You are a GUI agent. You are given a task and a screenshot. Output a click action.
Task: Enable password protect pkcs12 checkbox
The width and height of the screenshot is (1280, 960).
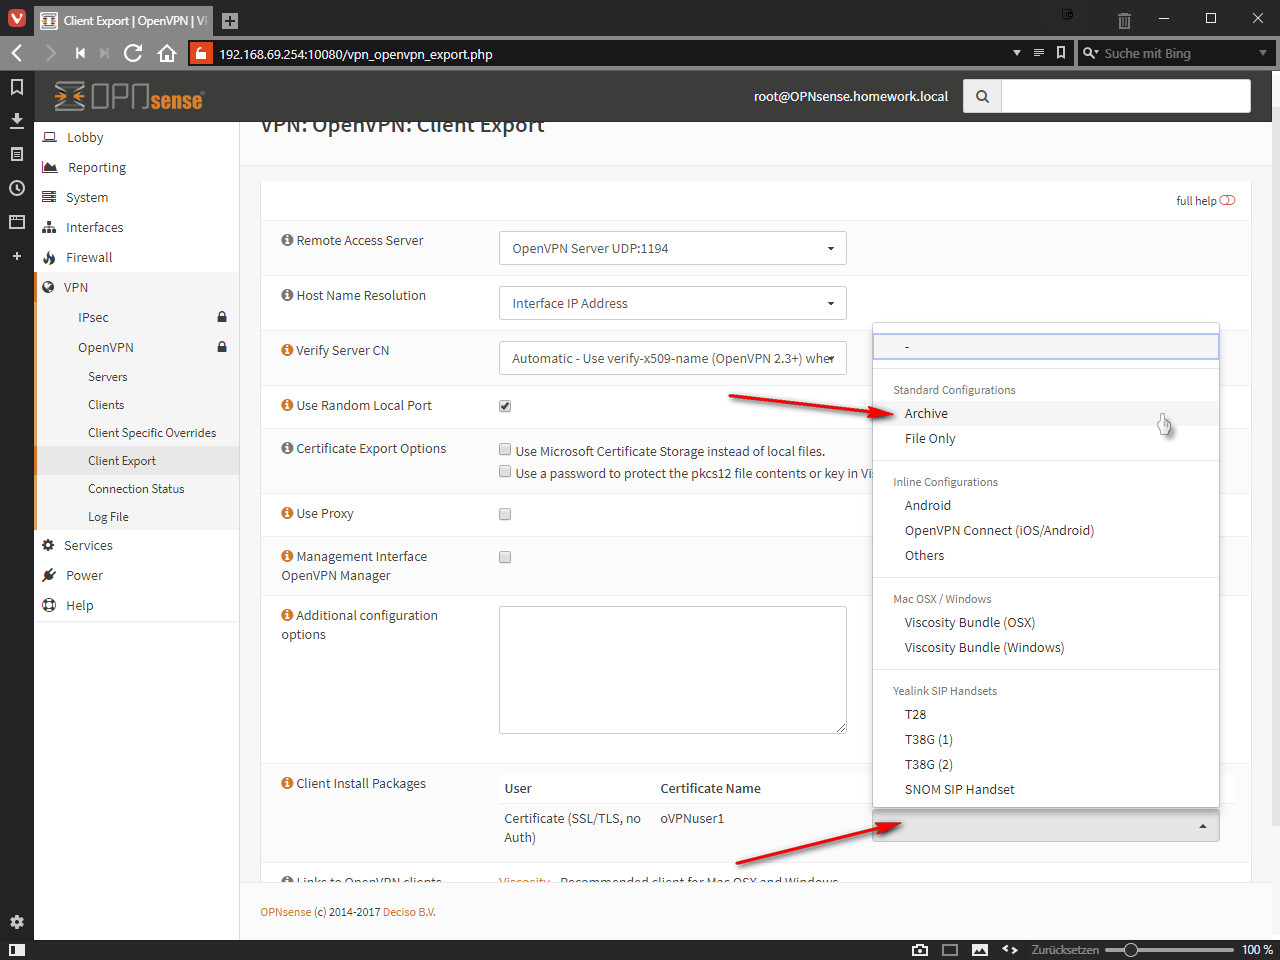505,472
